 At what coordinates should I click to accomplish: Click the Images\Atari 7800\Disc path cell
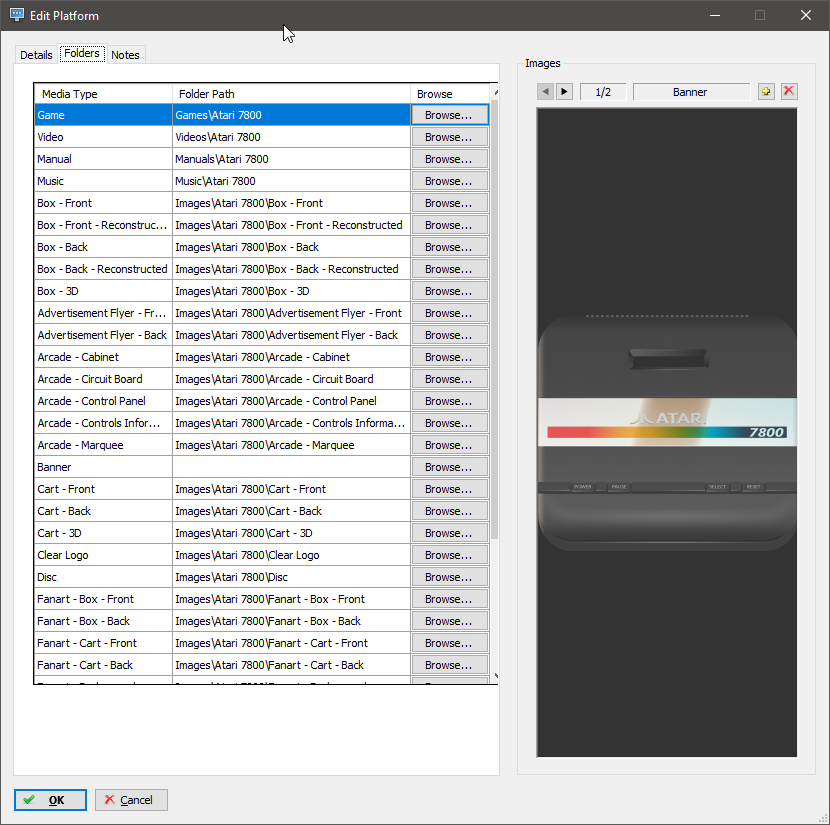[x=291, y=577]
